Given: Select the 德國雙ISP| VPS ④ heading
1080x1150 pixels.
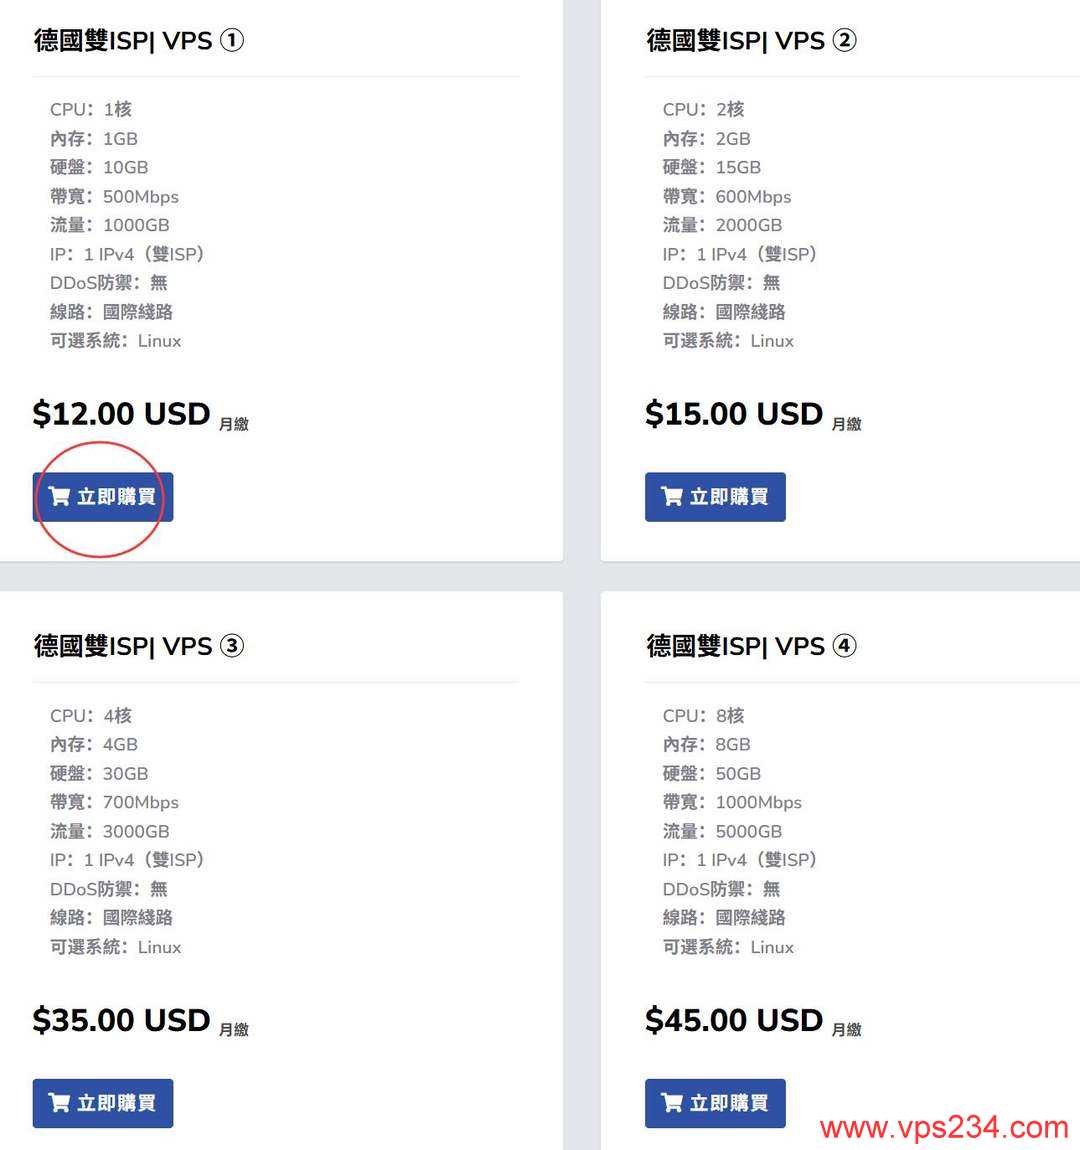Looking at the screenshot, I should (750, 646).
